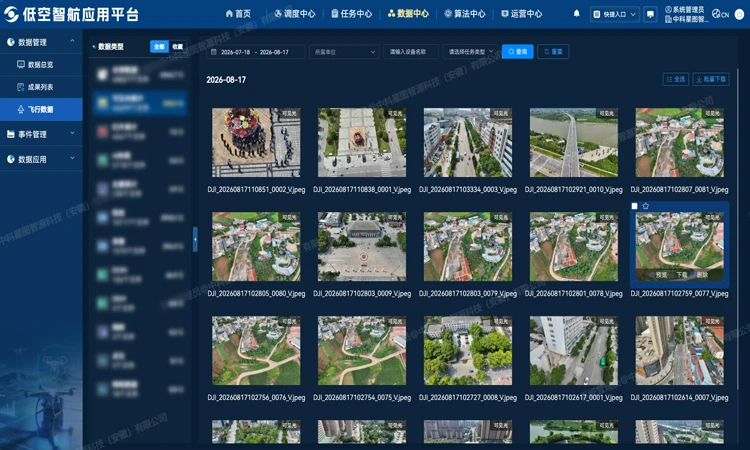The image size is (750, 450).
Task: Open thumbnail DJI_20260817102727_0008_V.jpeg
Action: (x=468, y=351)
